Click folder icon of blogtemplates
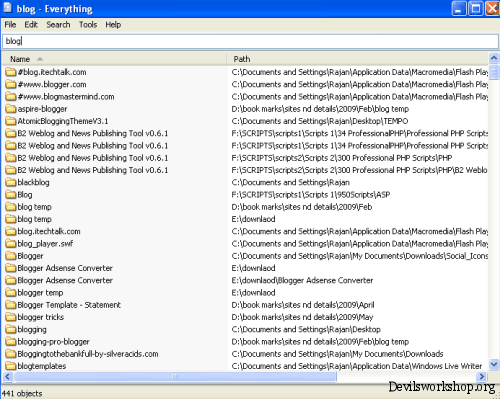The width and height of the screenshot is (500, 399). [x=11, y=366]
